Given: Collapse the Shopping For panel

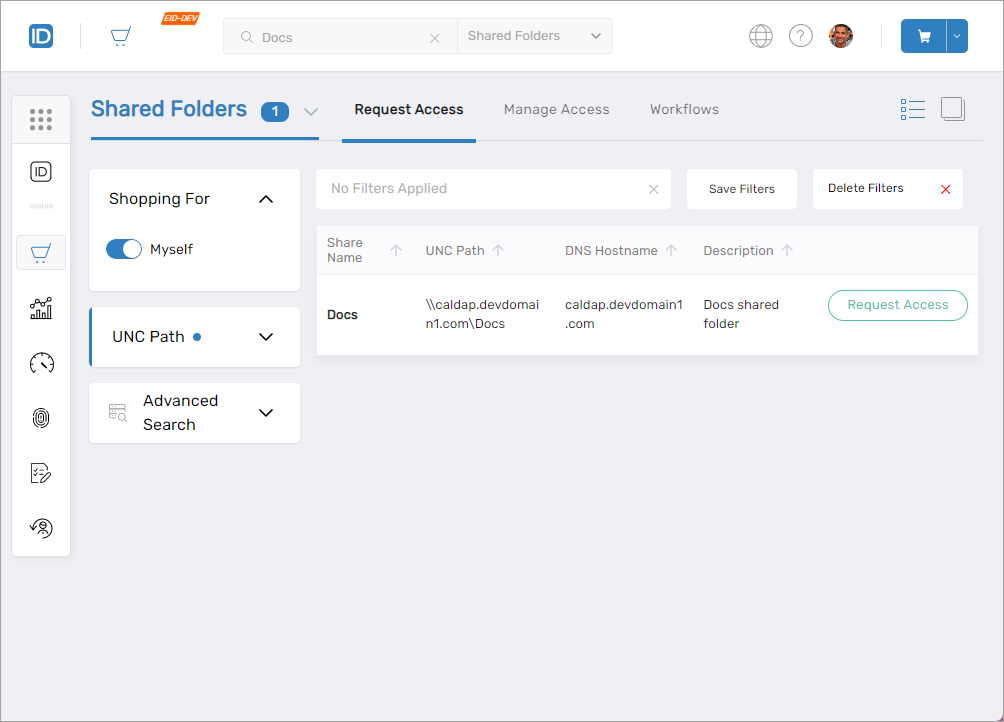Looking at the screenshot, I should click(x=265, y=199).
